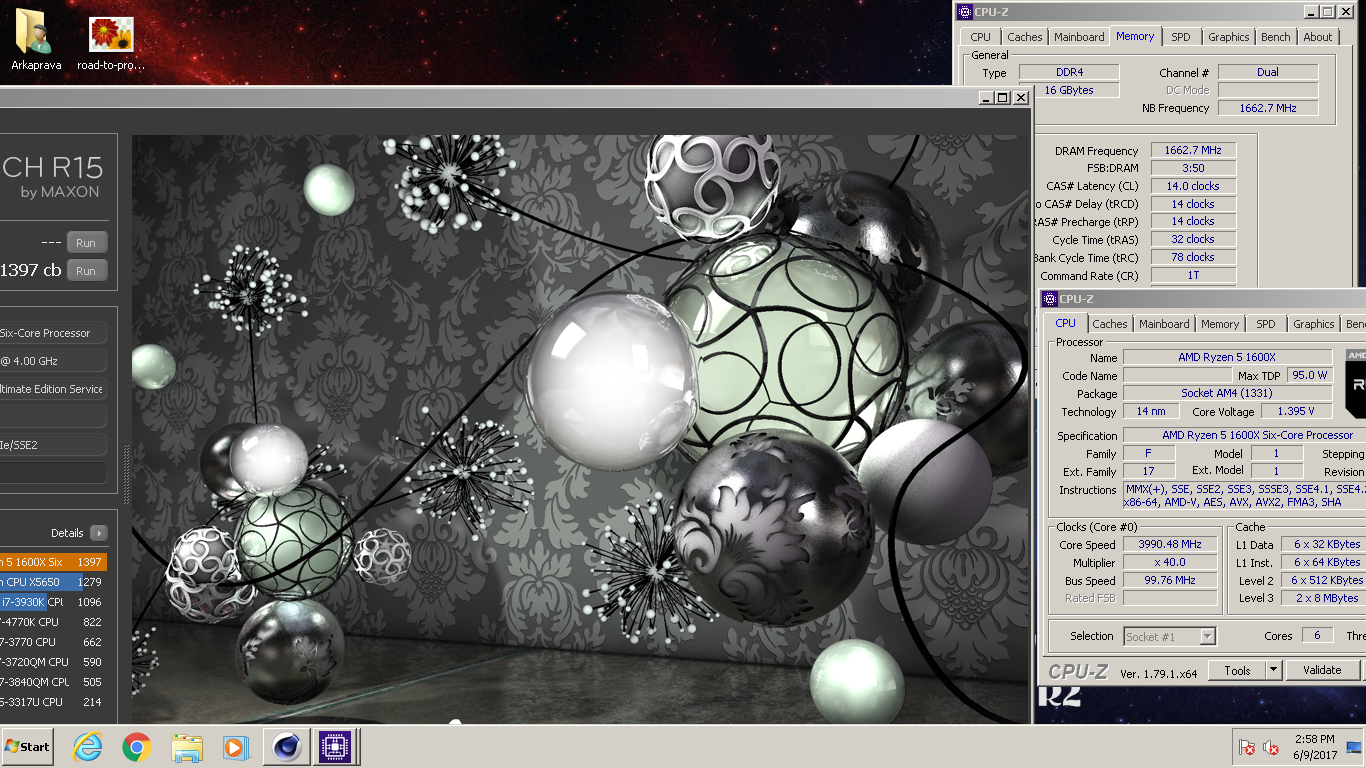The width and height of the screenshot is (1366, 768).
Task: Click the Core Voltage 1.395 V value
Action: pyautogui.click(x=1297, y=412)
